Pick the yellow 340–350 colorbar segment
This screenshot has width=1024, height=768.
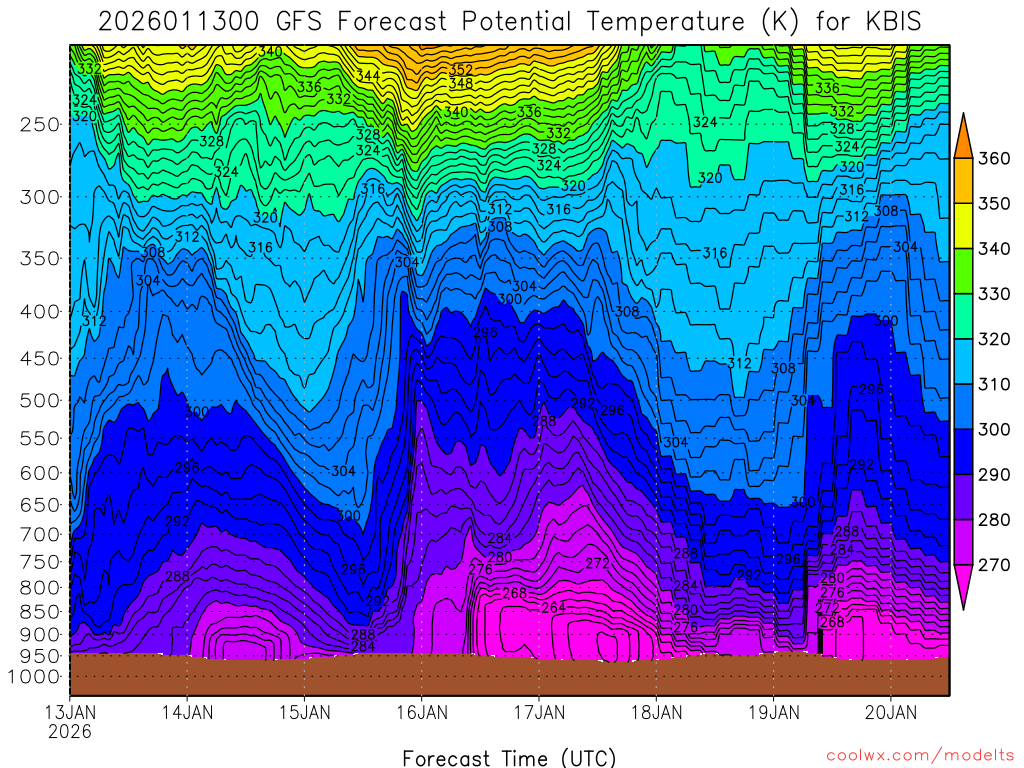[964, 226]
